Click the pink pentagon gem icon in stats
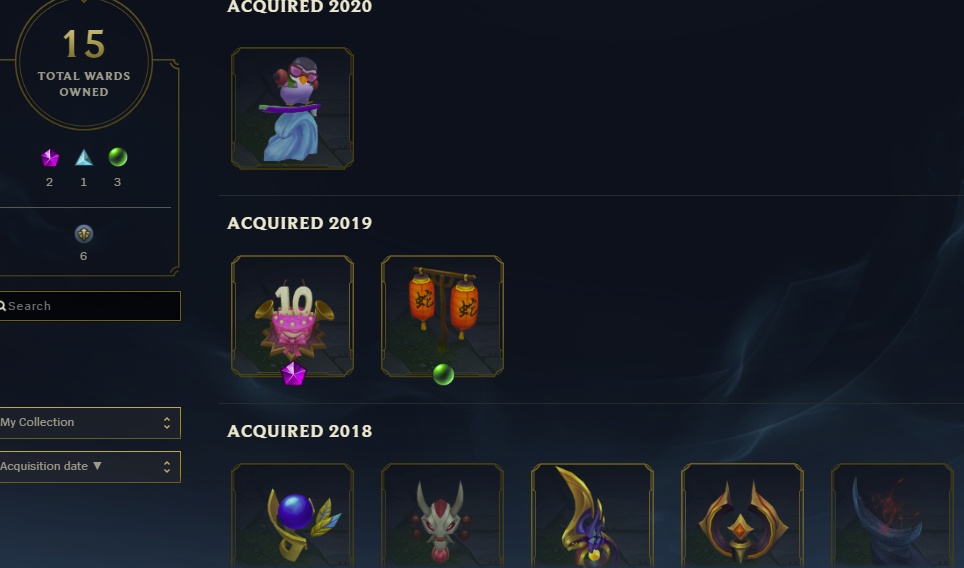This screenshot has height=568, width=964. tap(50, 158)
